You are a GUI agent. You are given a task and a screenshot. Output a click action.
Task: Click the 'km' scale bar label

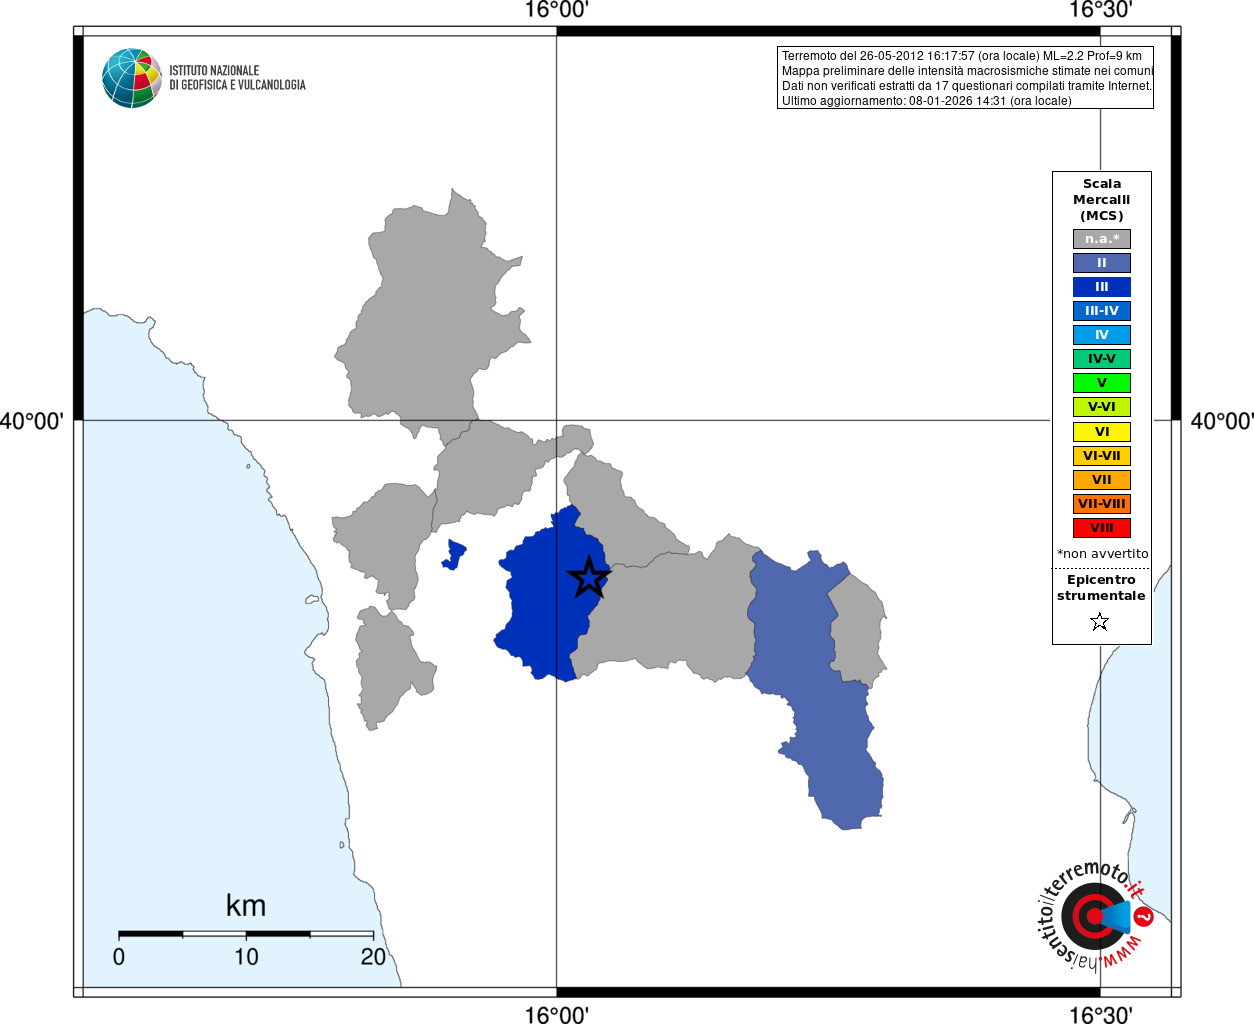[x=246, y=906]
